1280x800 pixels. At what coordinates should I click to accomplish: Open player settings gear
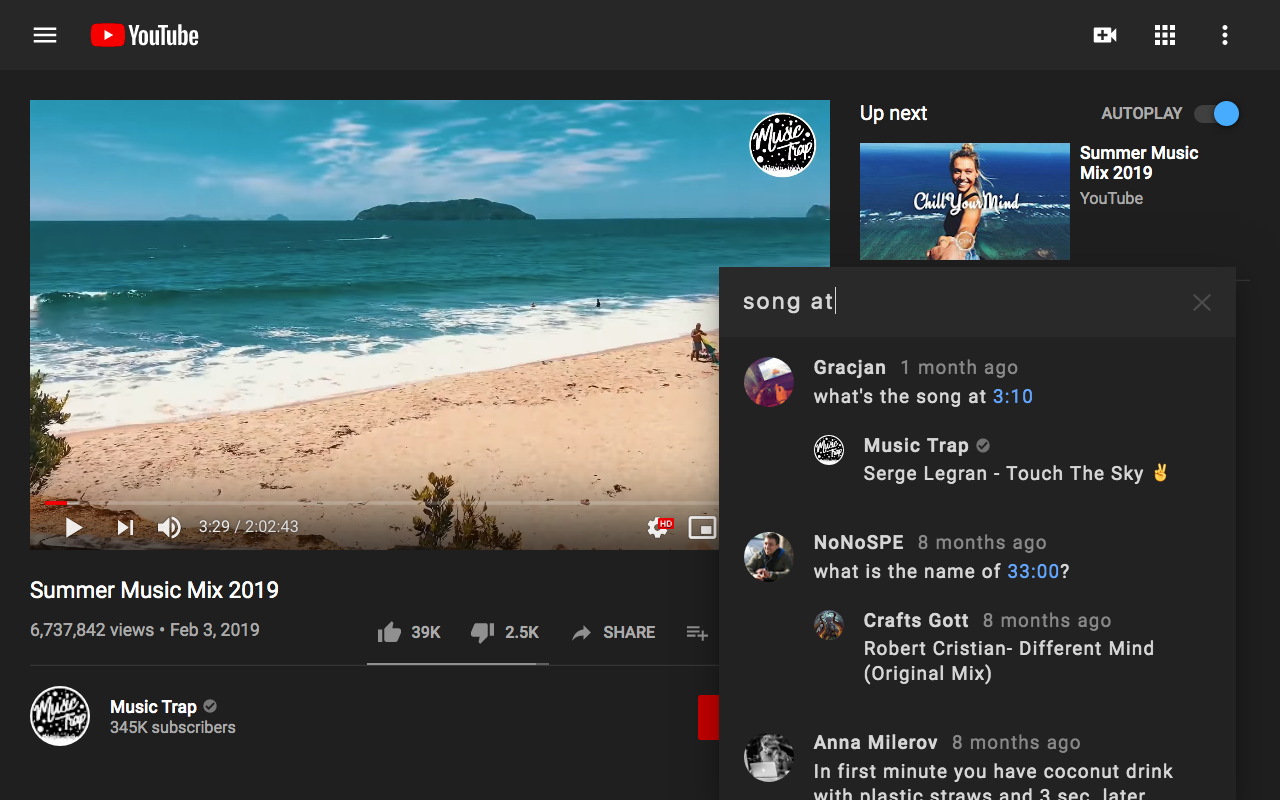tap(659, 527)
